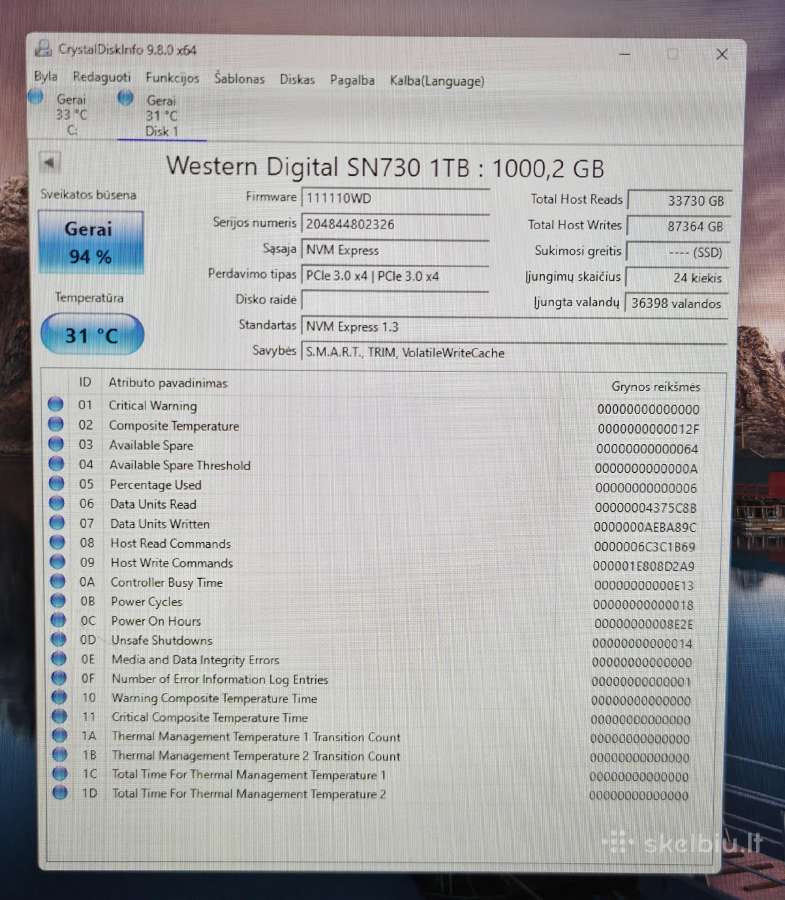Click raw value 0000004375C8B
Viewport: 785px width, 900px height.
pyautogui.click(x=646, y=508)
